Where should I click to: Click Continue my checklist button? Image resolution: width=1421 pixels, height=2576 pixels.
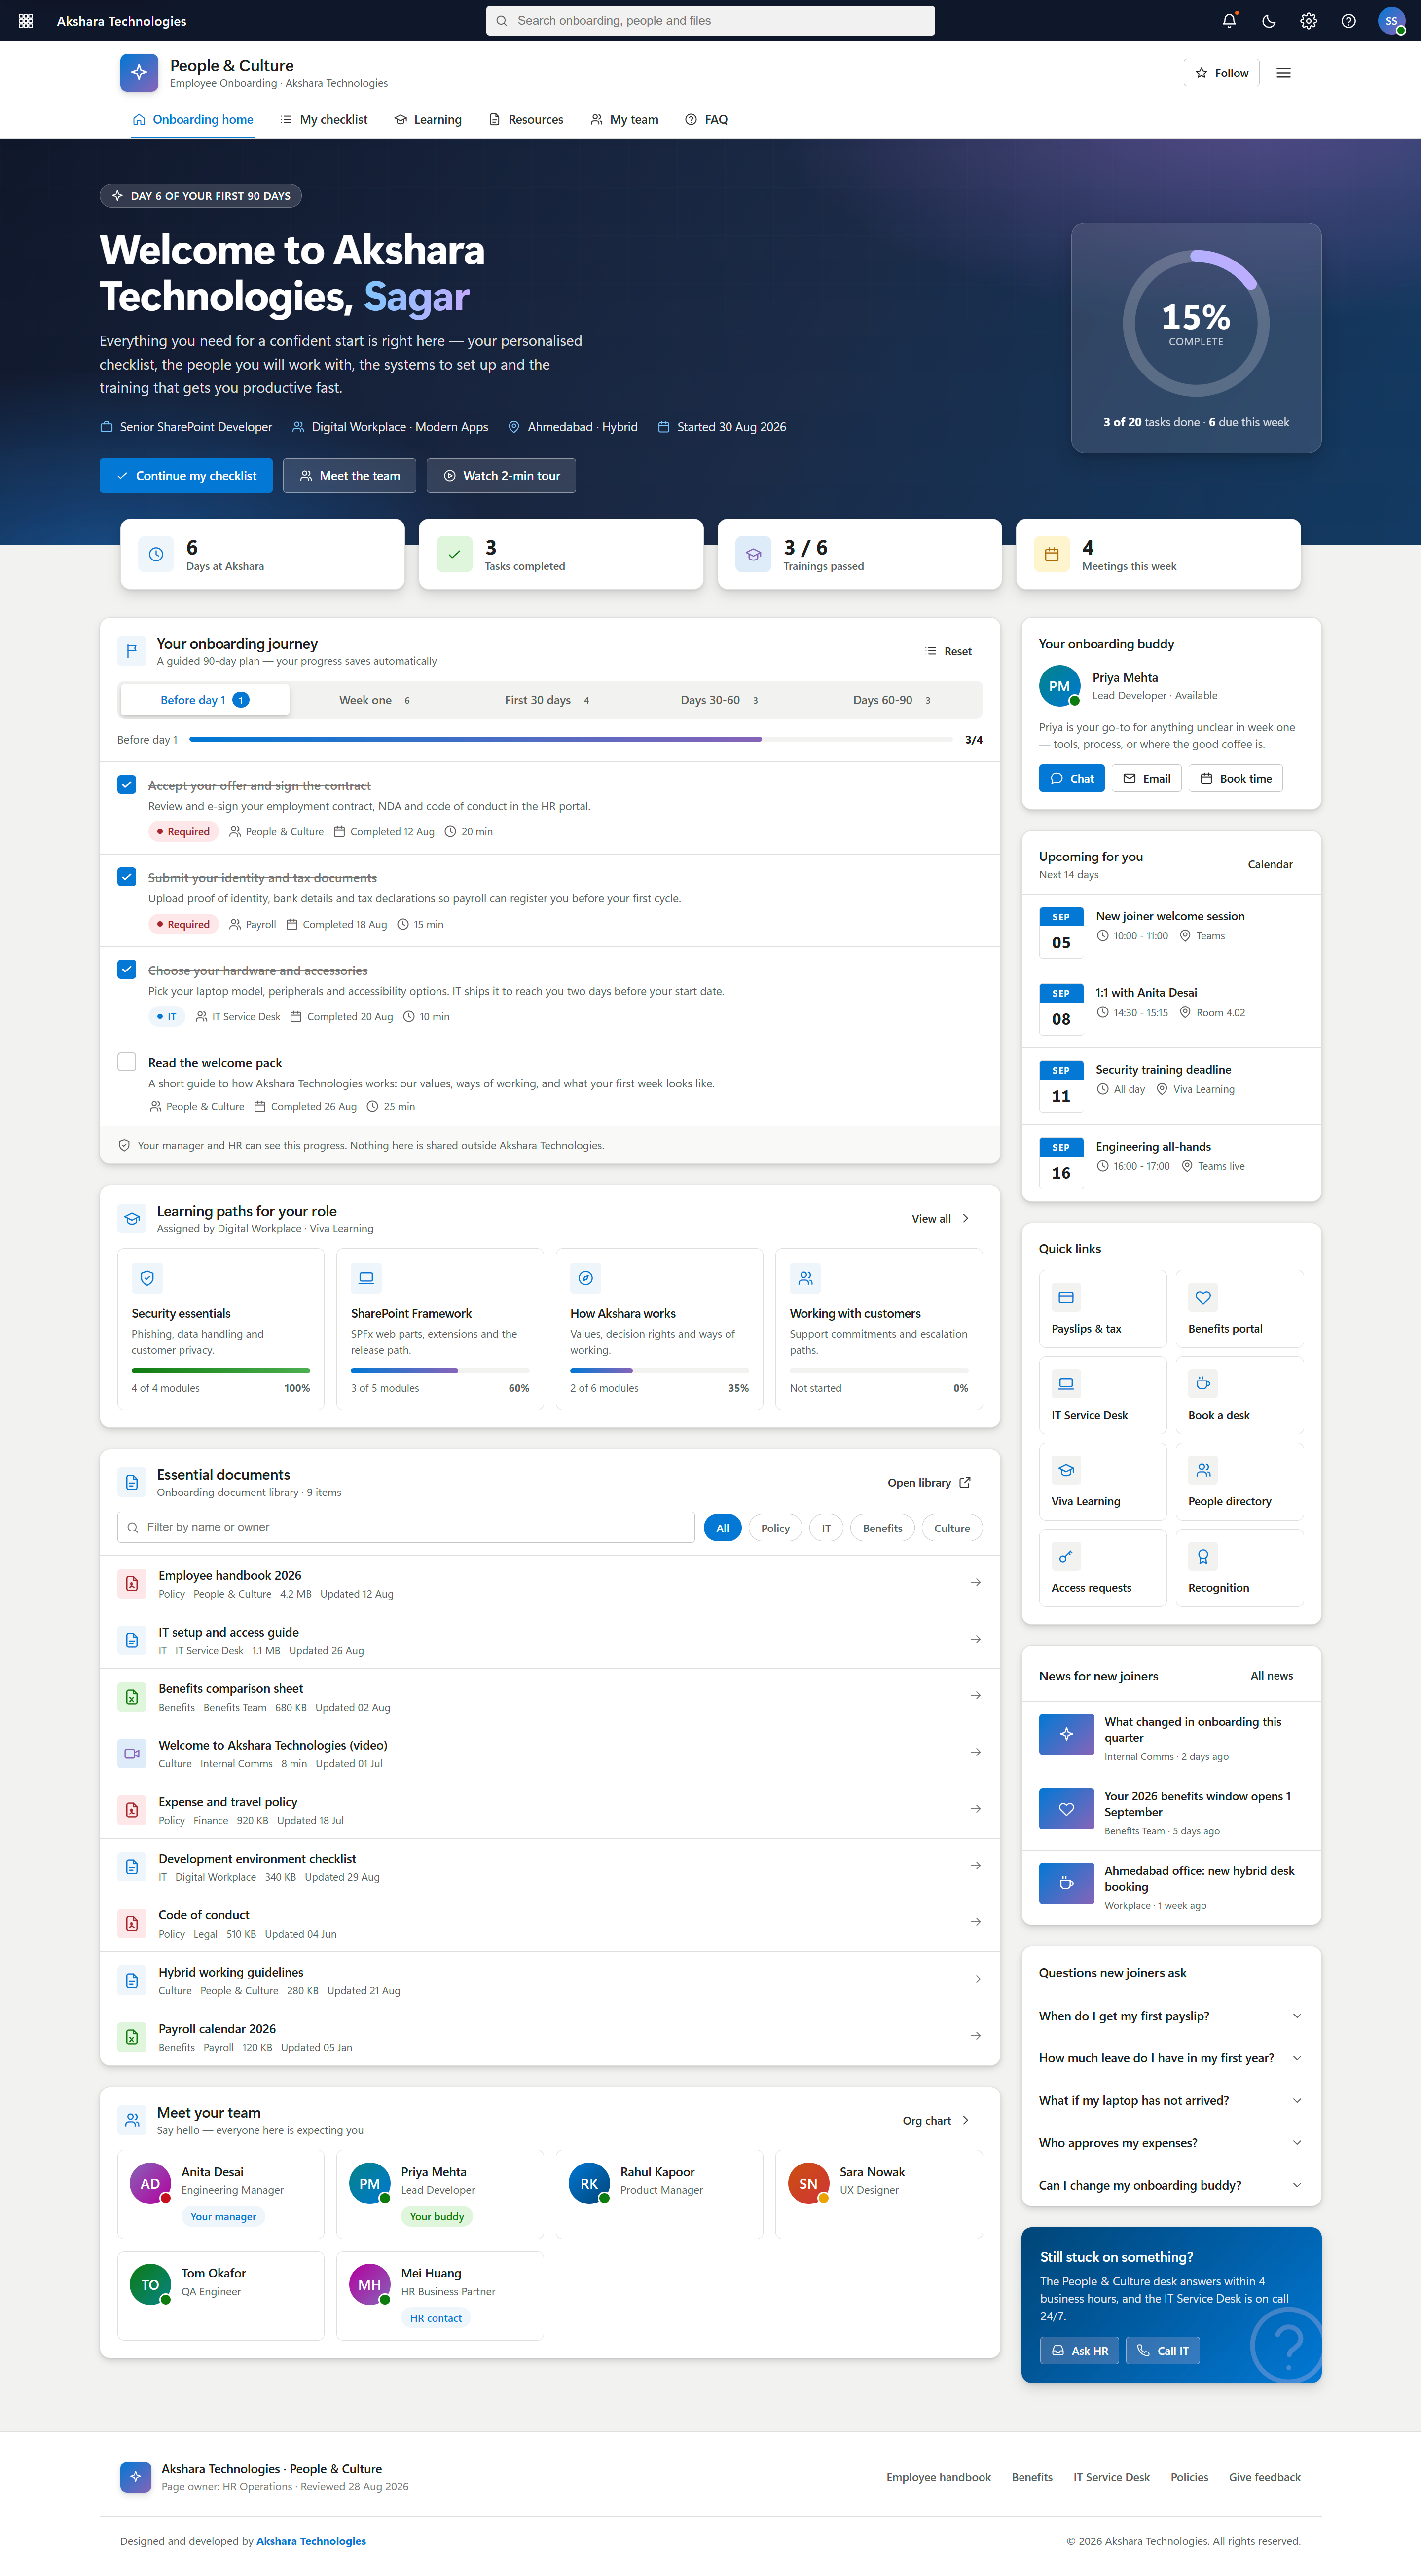(x=186, y=476)
